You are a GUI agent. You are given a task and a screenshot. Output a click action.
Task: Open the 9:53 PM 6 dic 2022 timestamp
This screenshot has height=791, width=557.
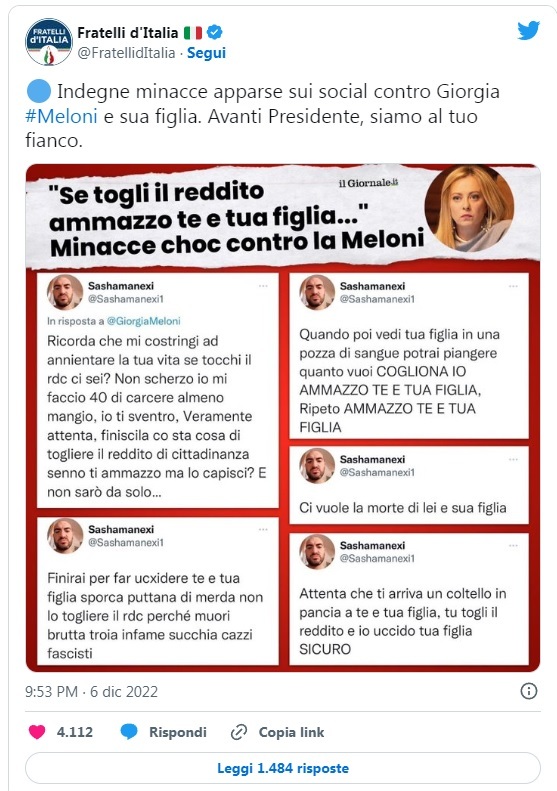point(91,691)
